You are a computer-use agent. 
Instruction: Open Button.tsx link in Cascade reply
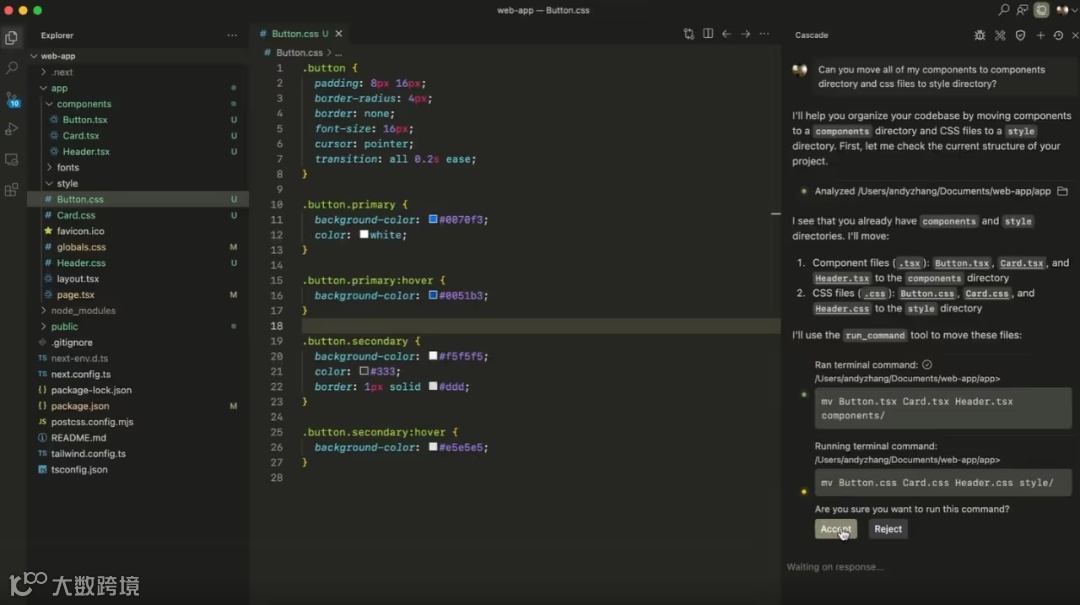962,263
